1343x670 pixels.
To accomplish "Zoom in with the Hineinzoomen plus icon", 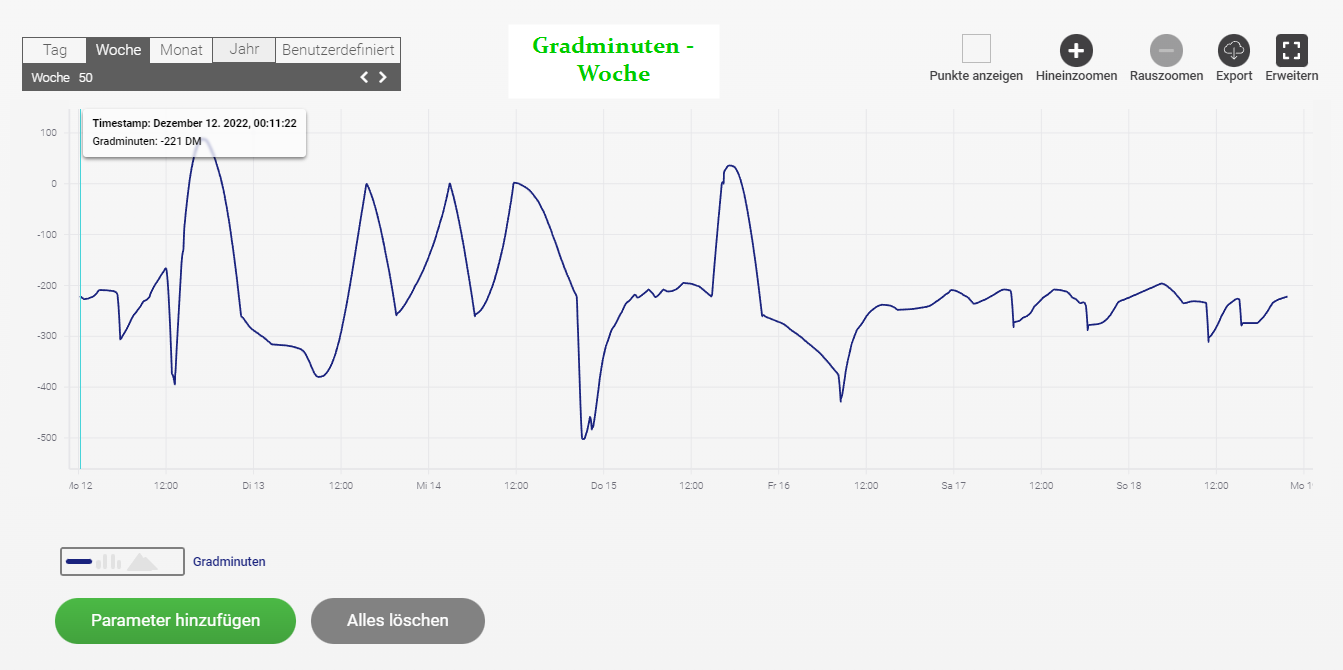I will (x=1076, y=50).
